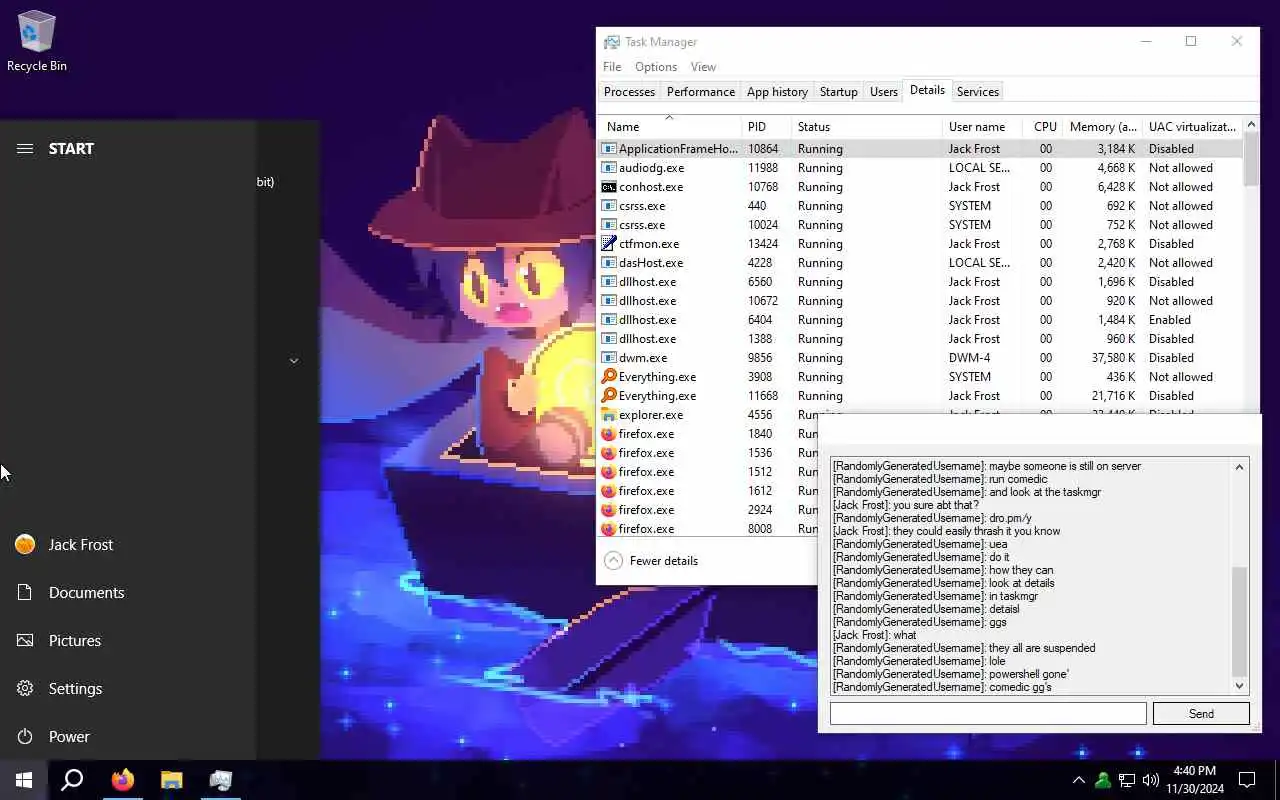
Task: Open Task Manager File menu
Action: pyautogui.click(x=612, y=67)
